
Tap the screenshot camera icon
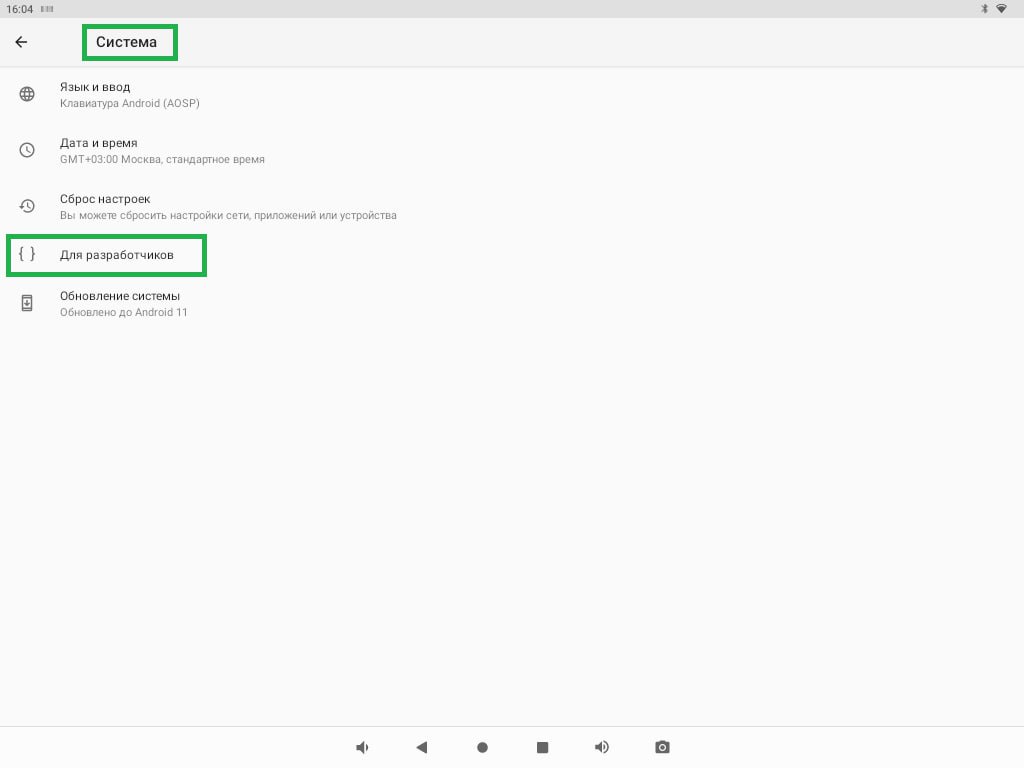click(662, 747)
